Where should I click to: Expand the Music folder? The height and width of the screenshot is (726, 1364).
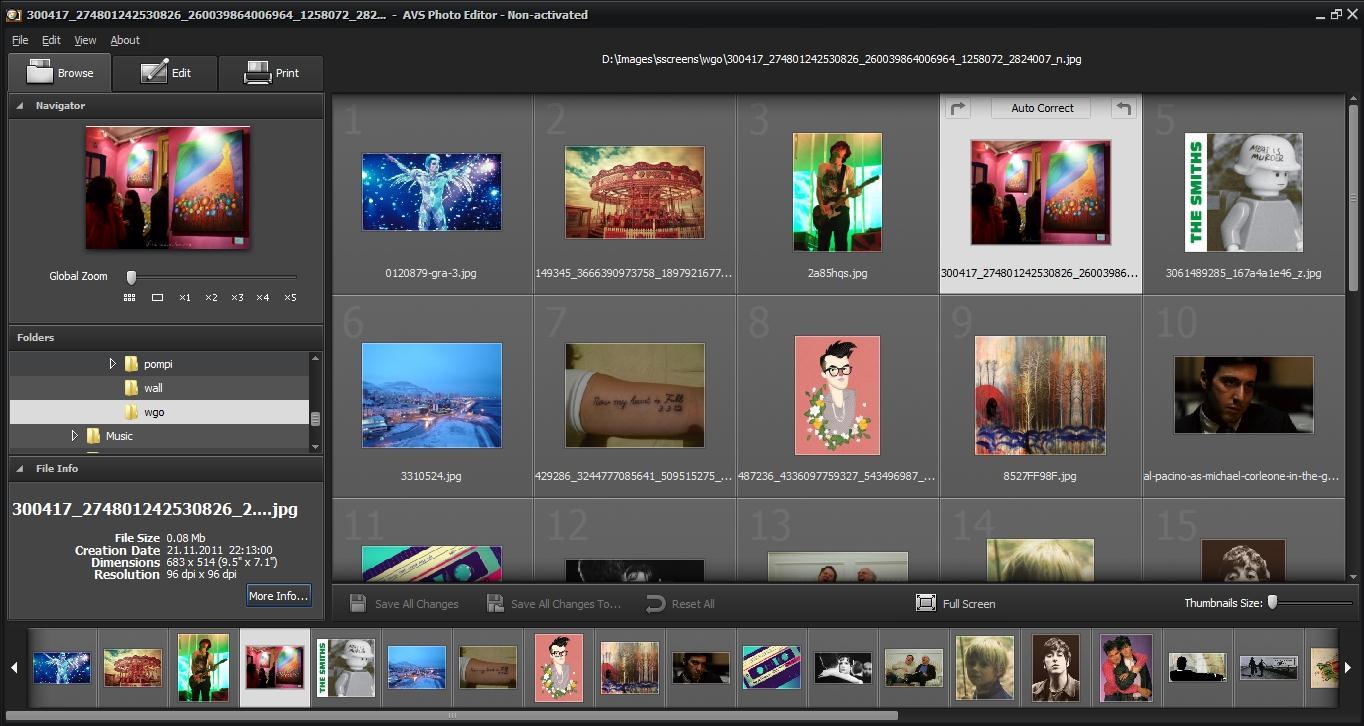click(75, 435)
